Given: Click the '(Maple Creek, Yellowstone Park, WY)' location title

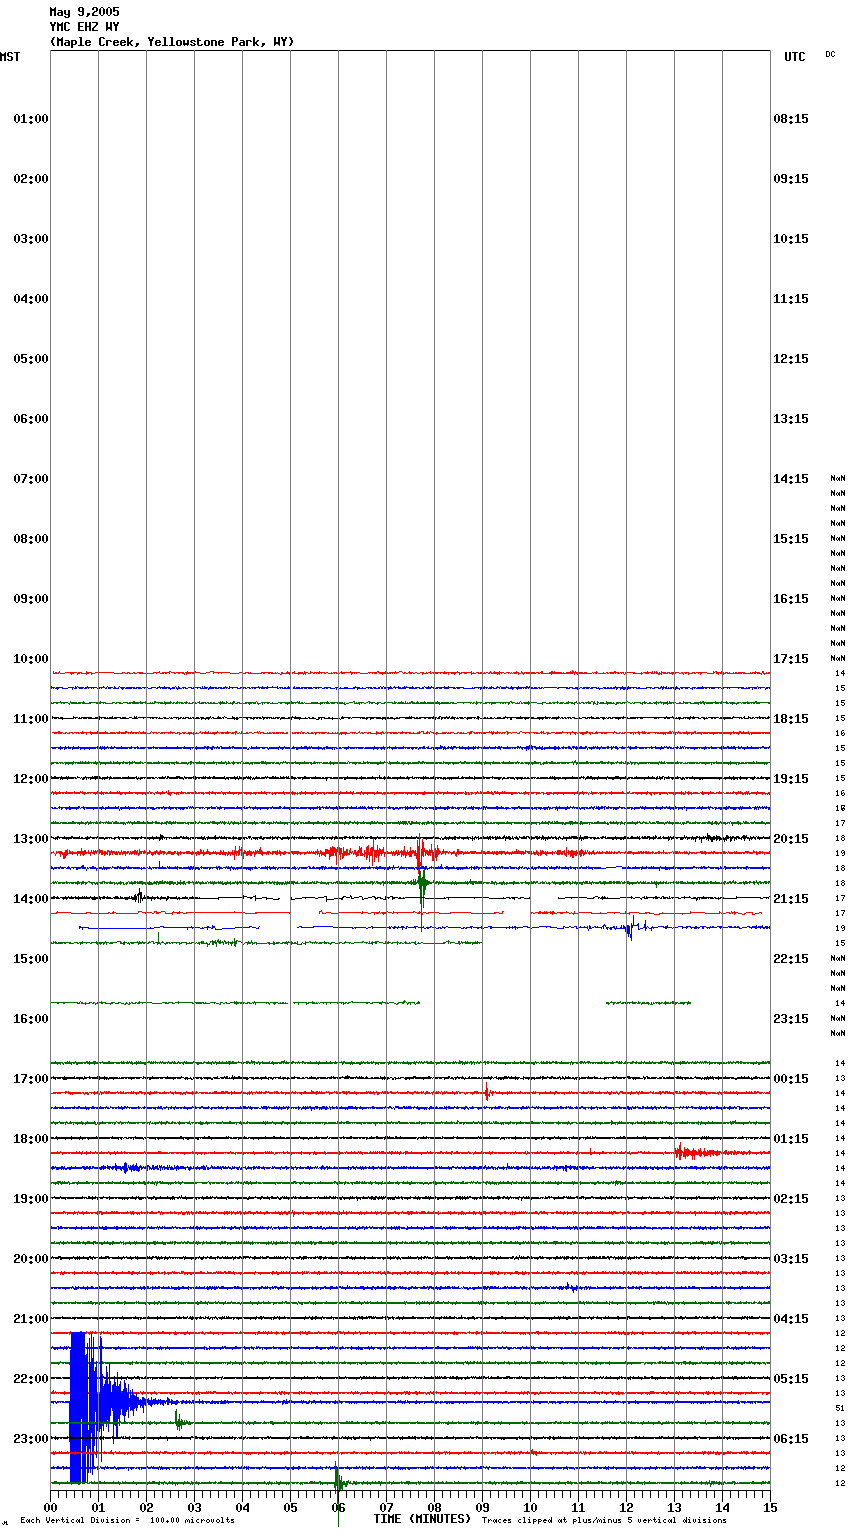Looking at the screenshot, I should tap(172, 42).
